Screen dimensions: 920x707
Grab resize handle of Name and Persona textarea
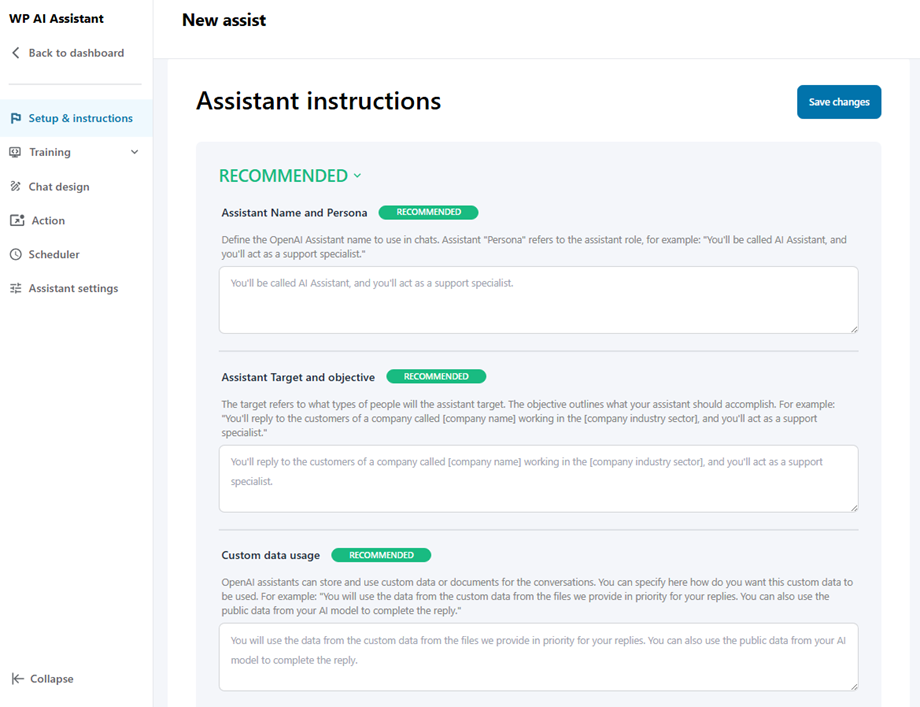(853, 328)
